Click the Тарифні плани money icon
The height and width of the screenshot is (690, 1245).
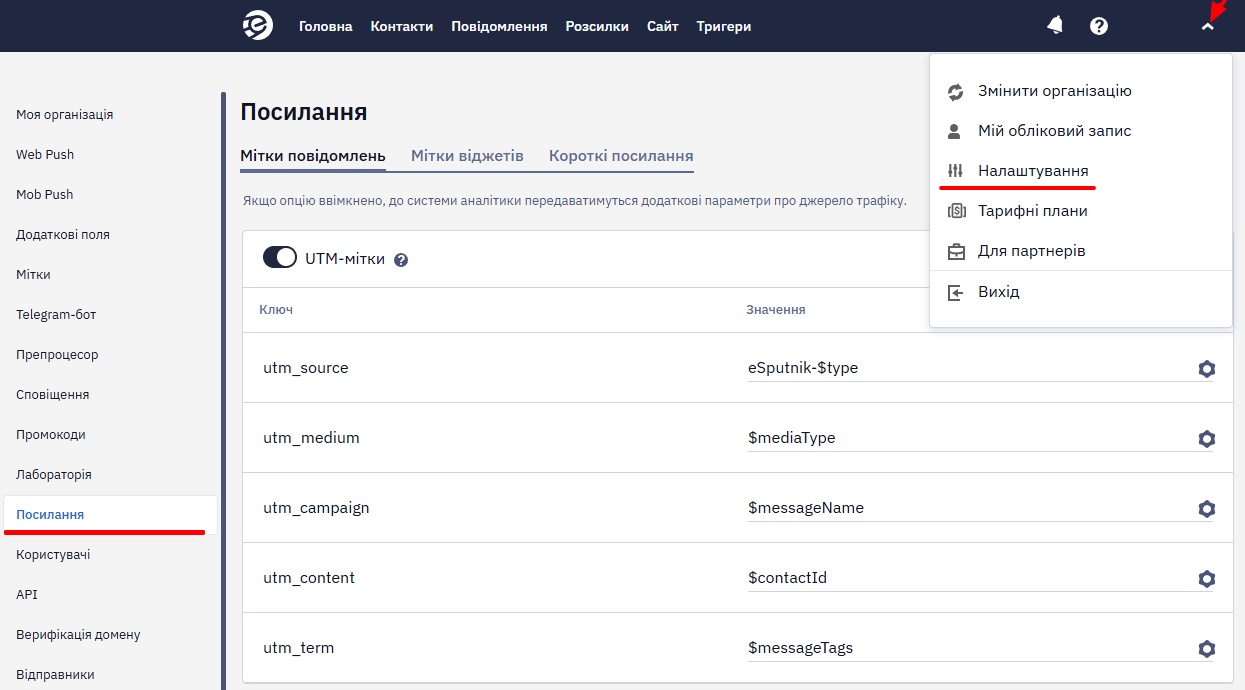pyautogui.click(x=955, y=211)
